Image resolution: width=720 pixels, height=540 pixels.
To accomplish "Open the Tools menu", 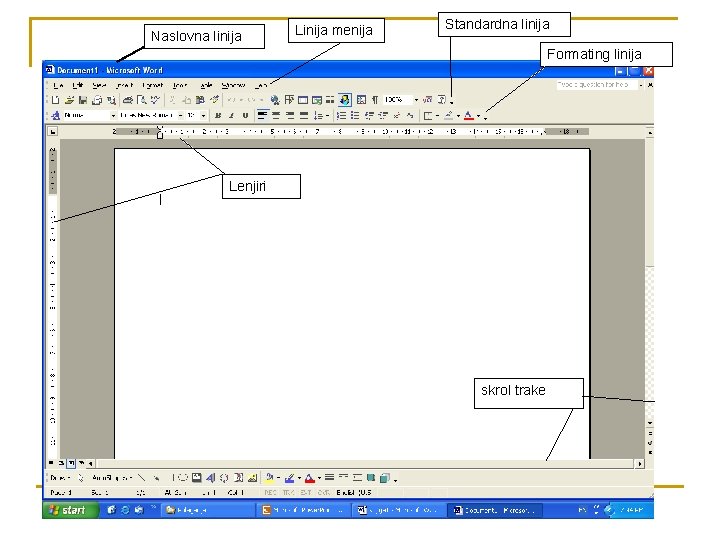I will tap(180, 85).
